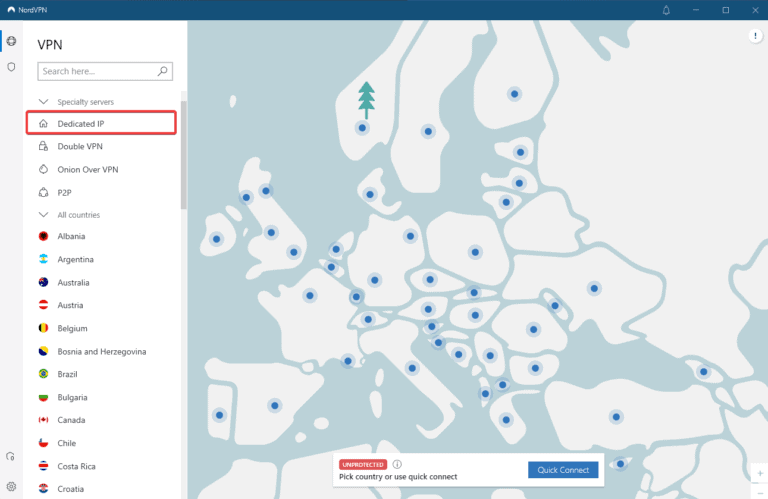Click the info icon beside Unprotected badge
The width and height of the screenshot is (768, 499).
point(397,464)
